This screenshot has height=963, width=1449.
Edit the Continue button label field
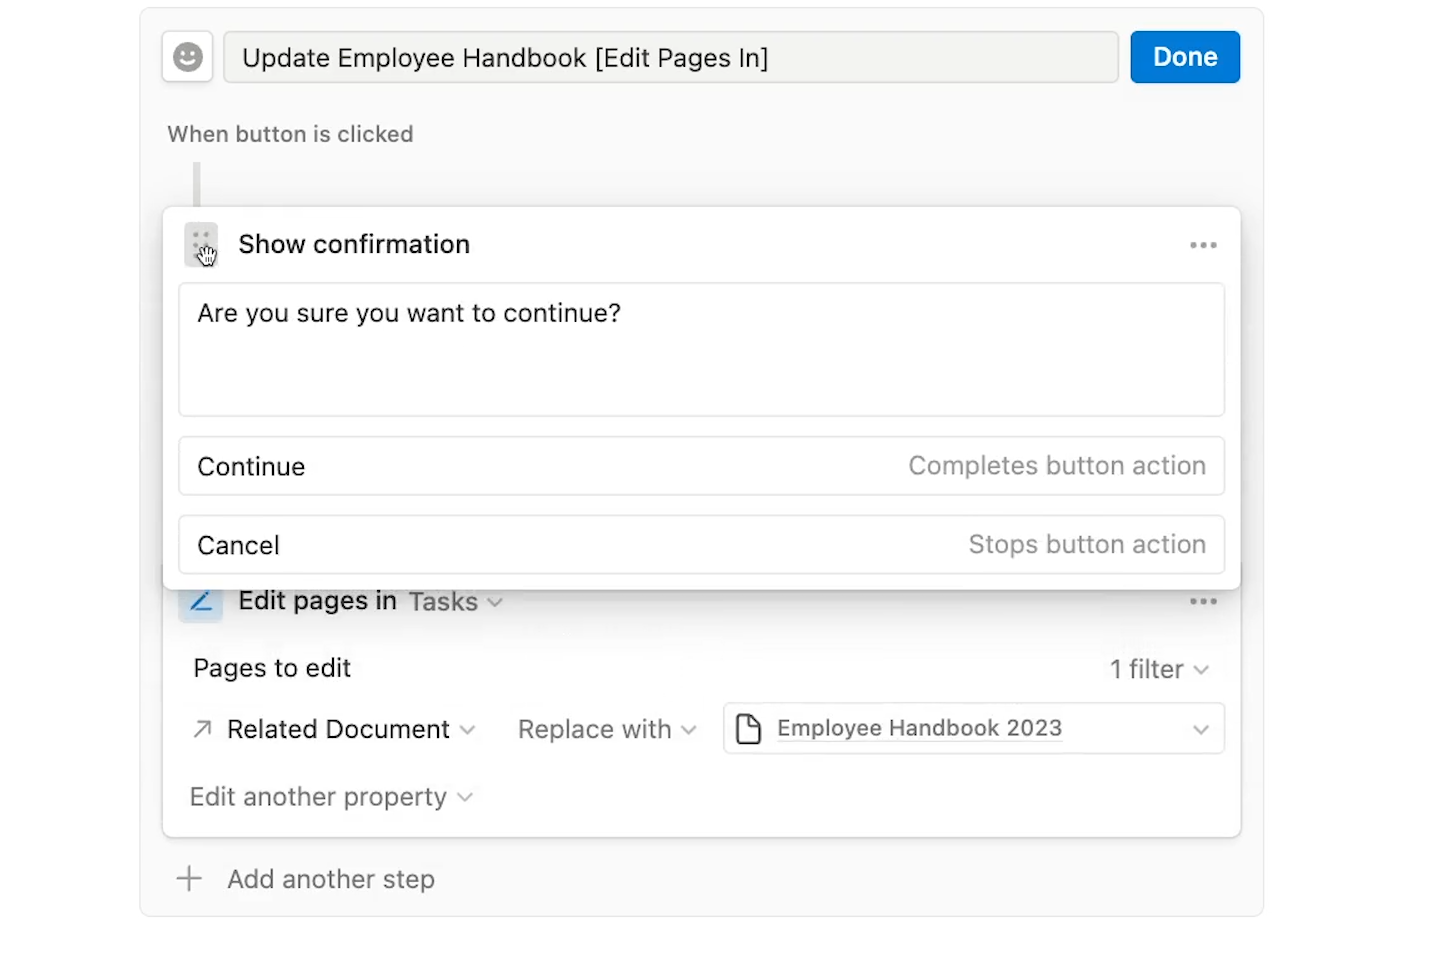click(x=701, y=466)
